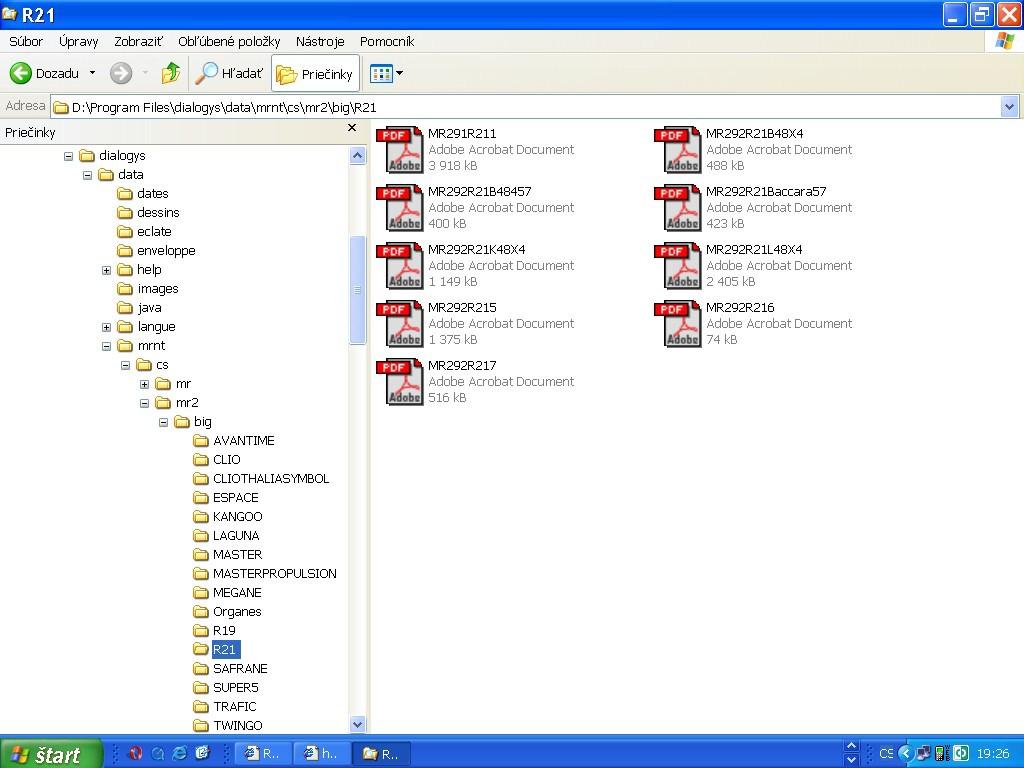Select the MR292R215 PDF icon
This screenshot has height=768, width=1024.
(x=400, y=324)
